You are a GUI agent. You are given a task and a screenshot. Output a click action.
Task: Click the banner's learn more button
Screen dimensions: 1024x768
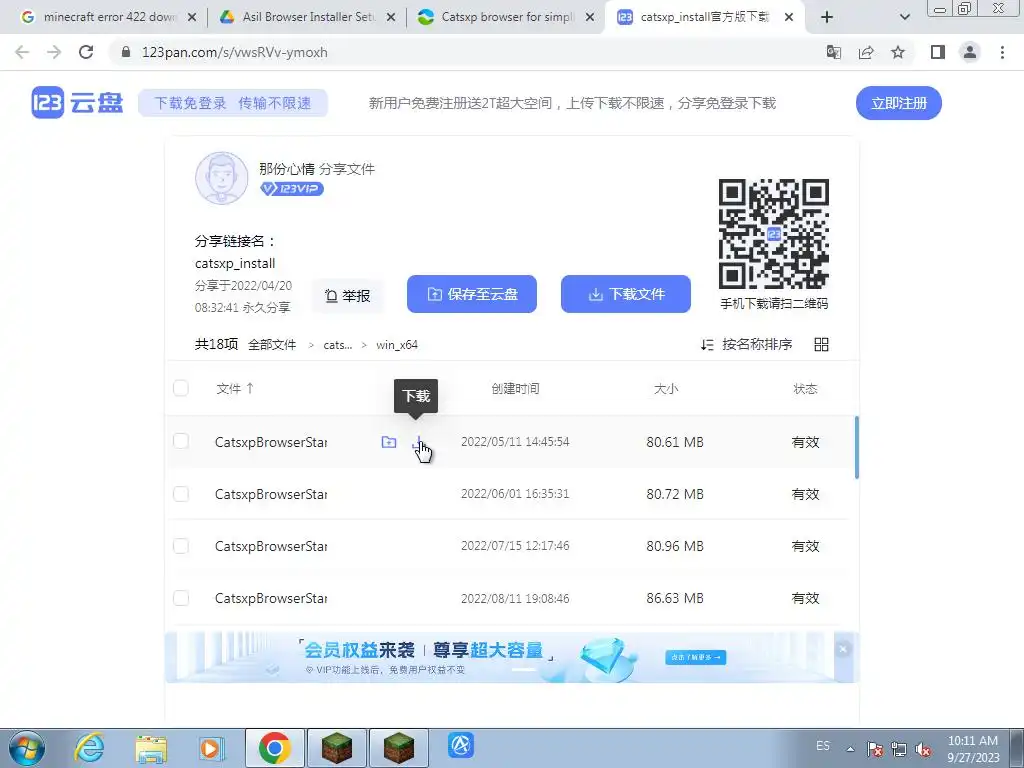(696, 657)
